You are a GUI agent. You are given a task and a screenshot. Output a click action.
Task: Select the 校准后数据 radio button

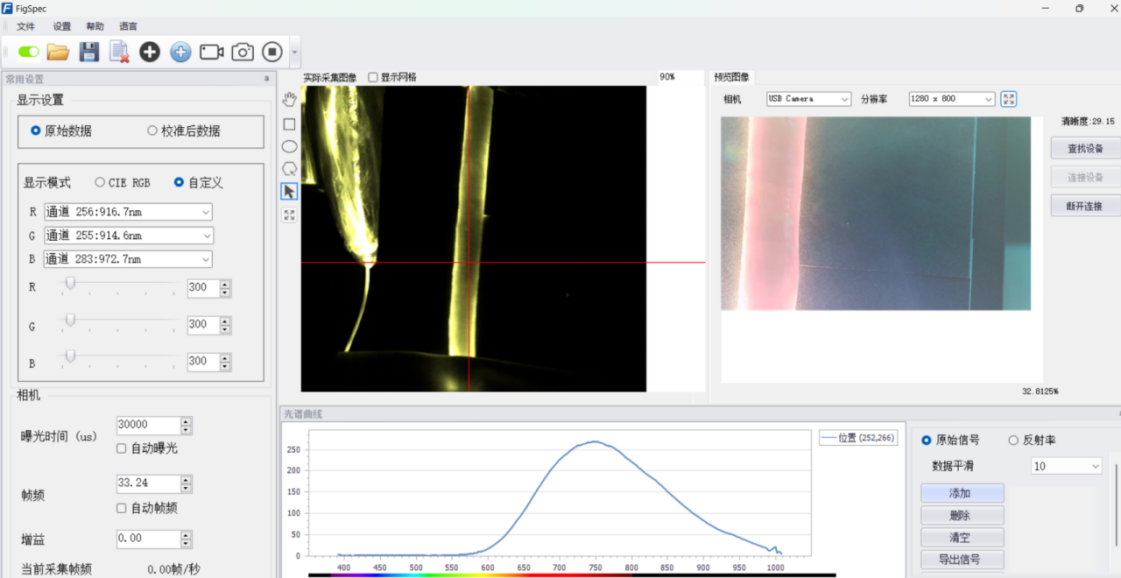tap(153, 130)
